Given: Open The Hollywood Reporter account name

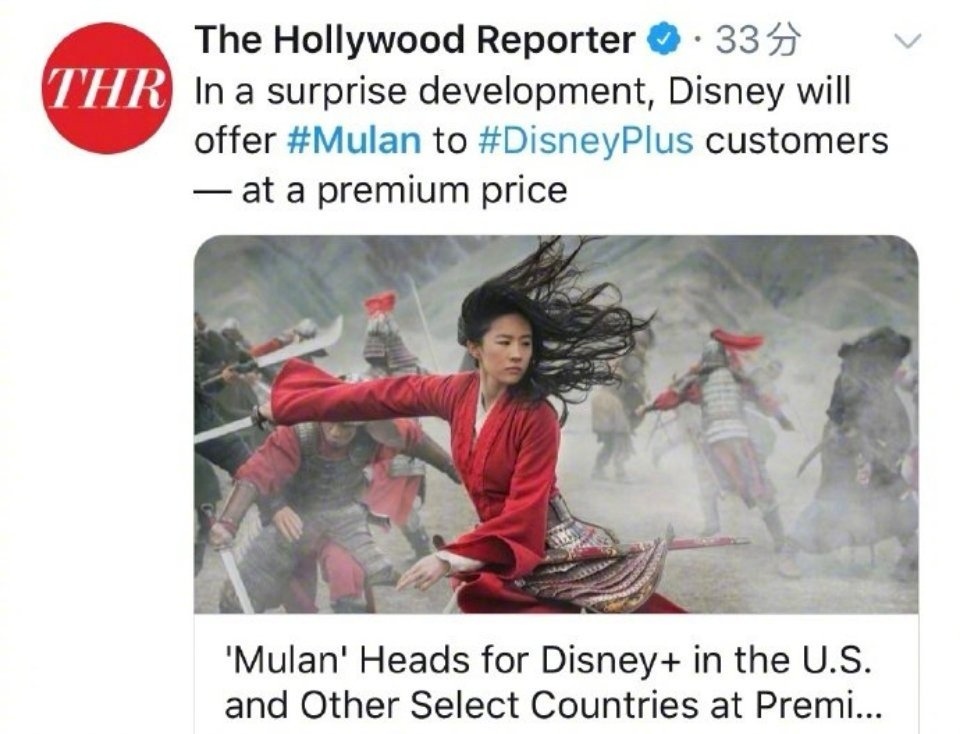Looking at the screenshot, I should (414, 40).
